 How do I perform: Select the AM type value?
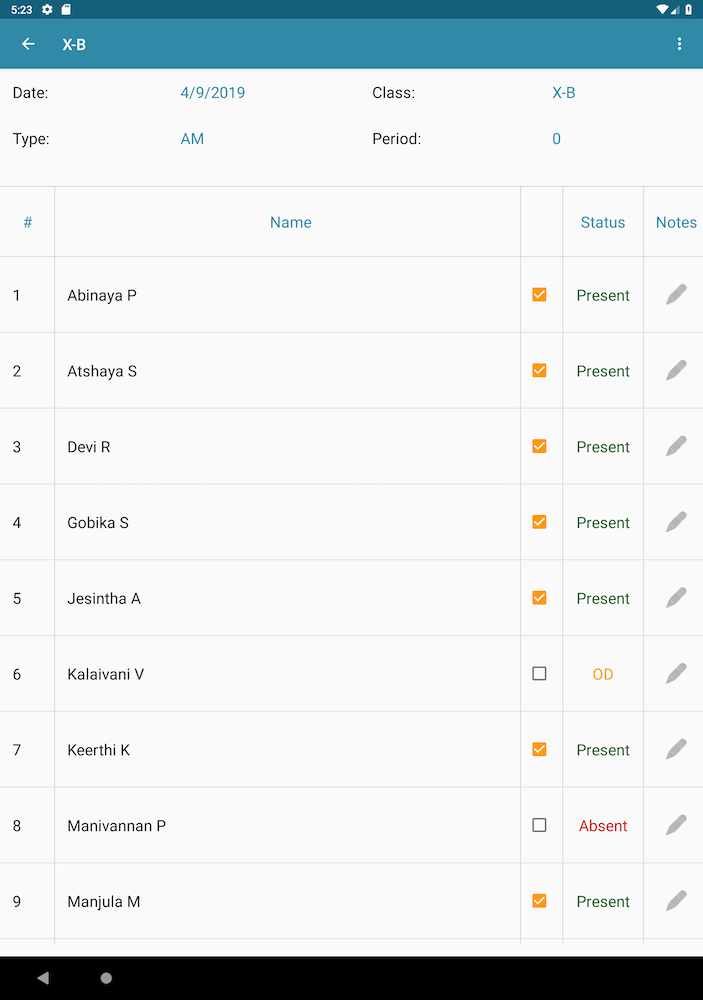tap(192, 139)
